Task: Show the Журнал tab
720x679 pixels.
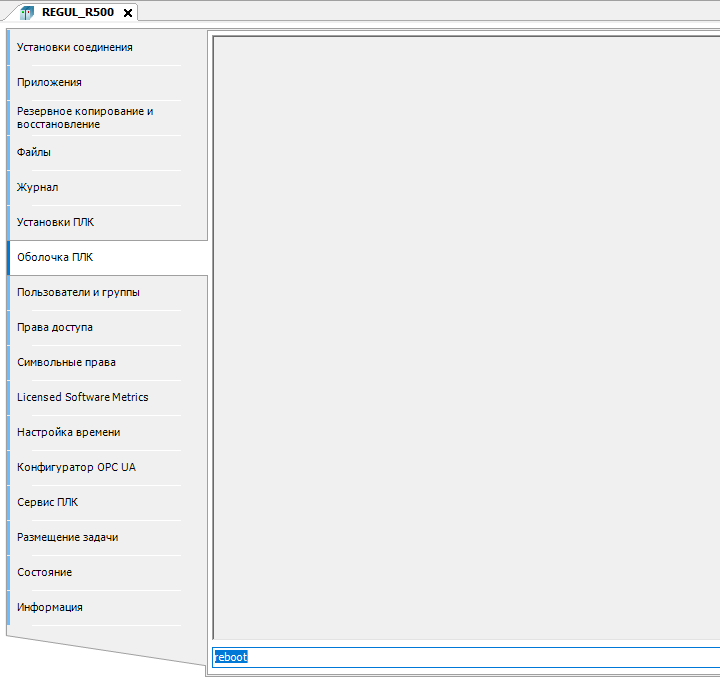Action: click(38, 187)
